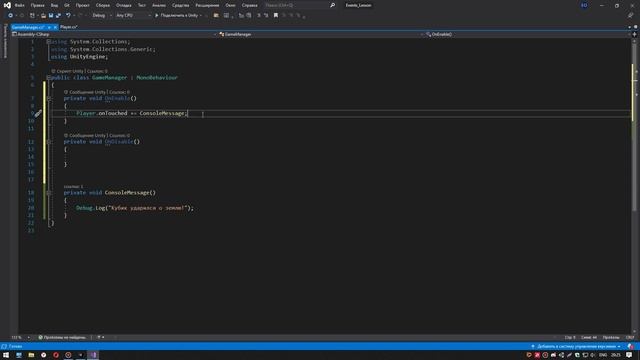Switch to Visual Studio in the taskbar

coord(93,355)
